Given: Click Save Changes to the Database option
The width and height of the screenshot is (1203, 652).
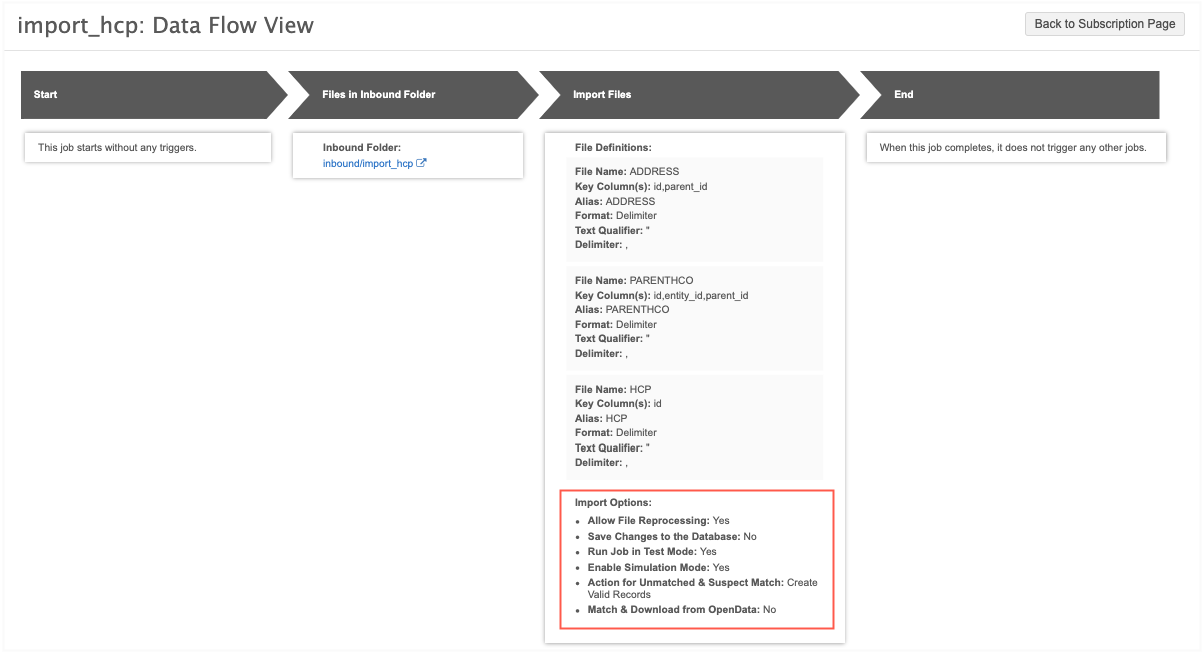Looking at the screenshot, I should (671, 537).
